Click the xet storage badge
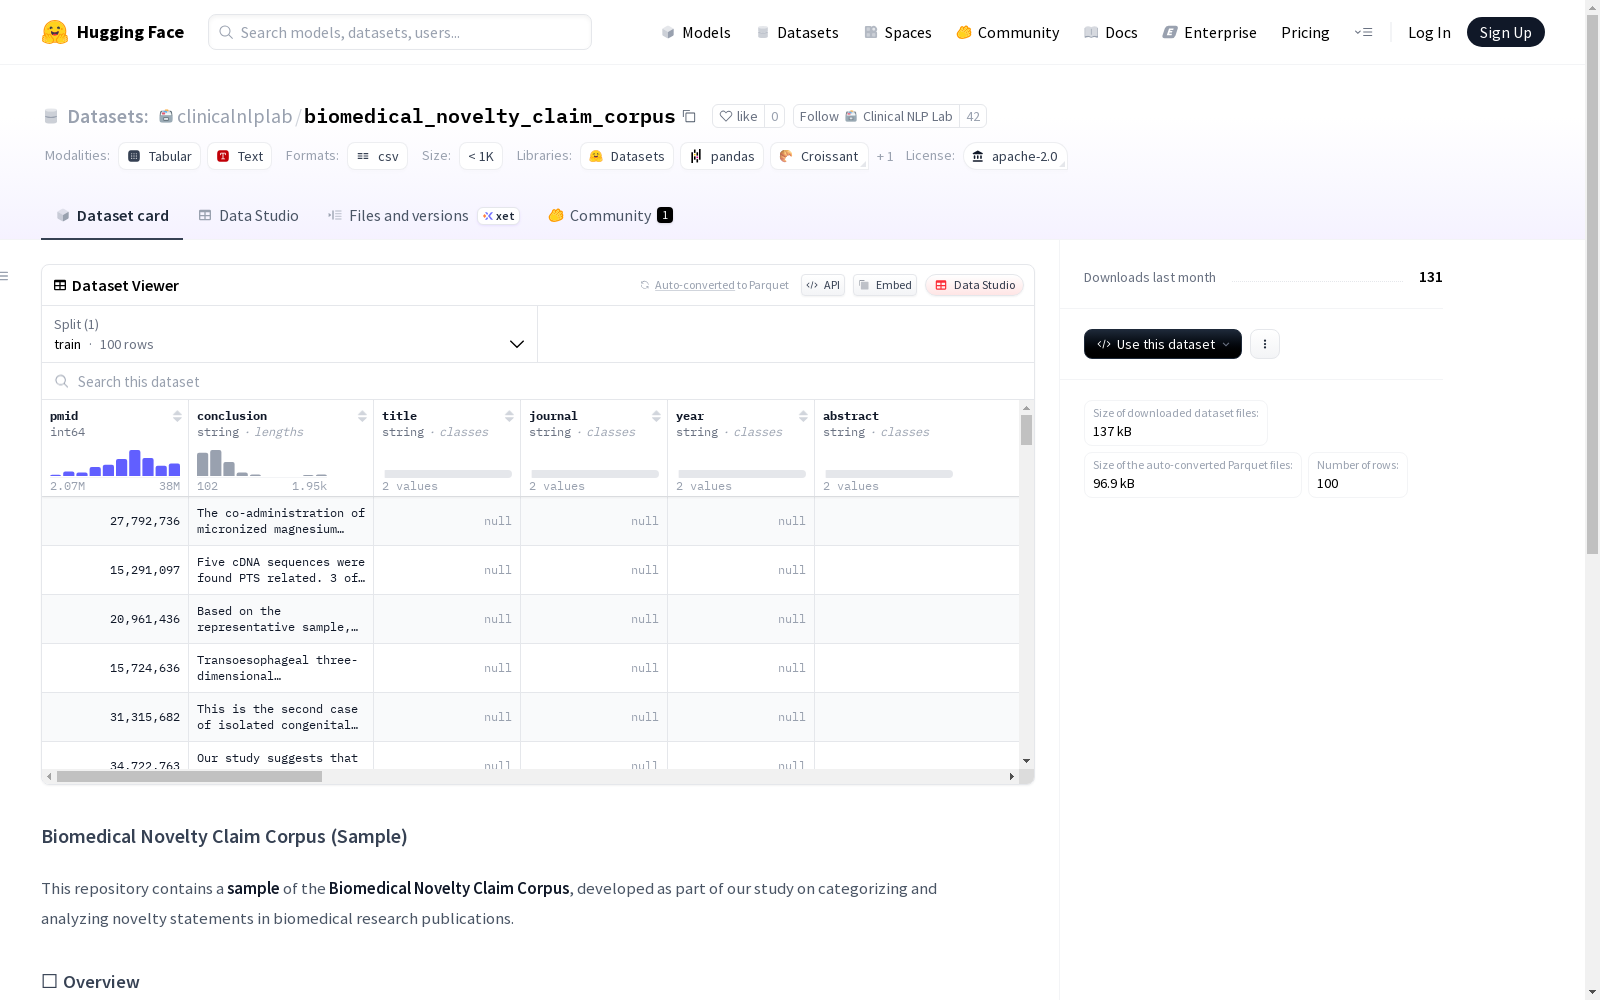 (x=498, y=216)
